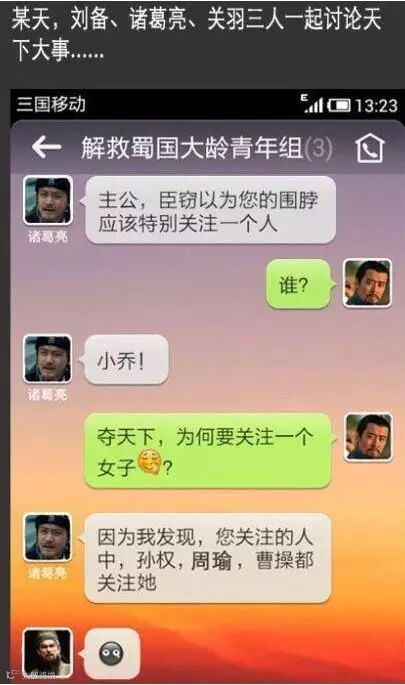Tap the message starting with 因为我发现

[x=208, y=559]
